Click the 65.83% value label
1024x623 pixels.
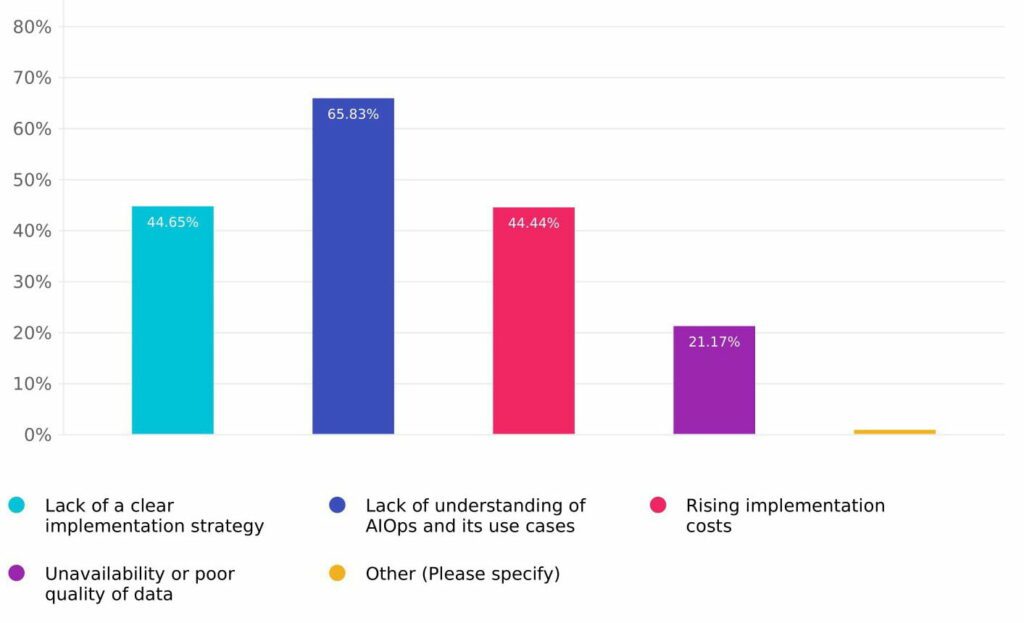click(x=353, y=114)
